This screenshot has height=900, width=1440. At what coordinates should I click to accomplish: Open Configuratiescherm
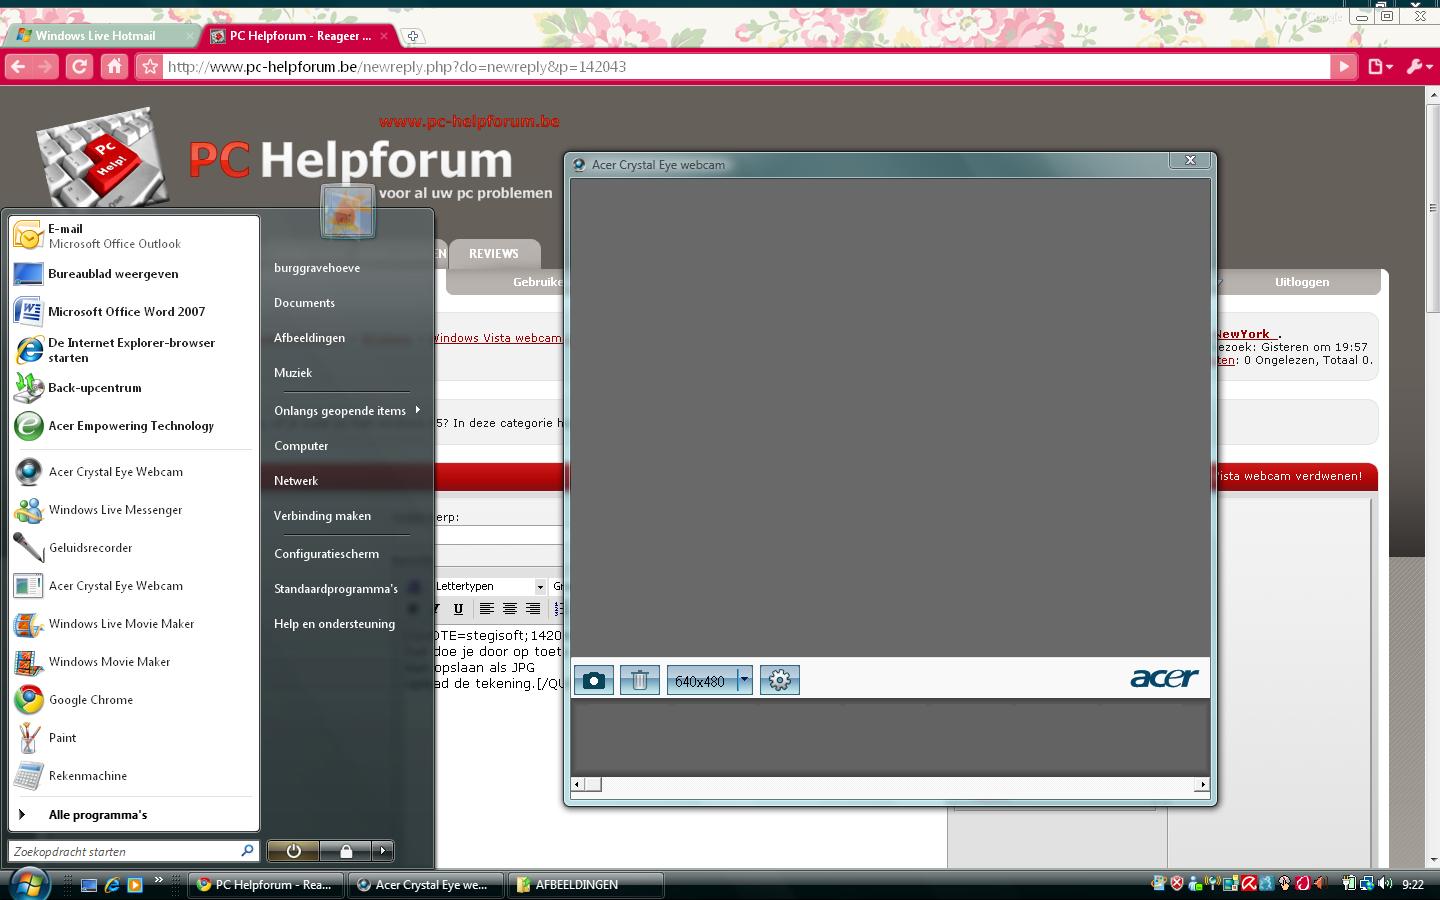coord(326,554)
